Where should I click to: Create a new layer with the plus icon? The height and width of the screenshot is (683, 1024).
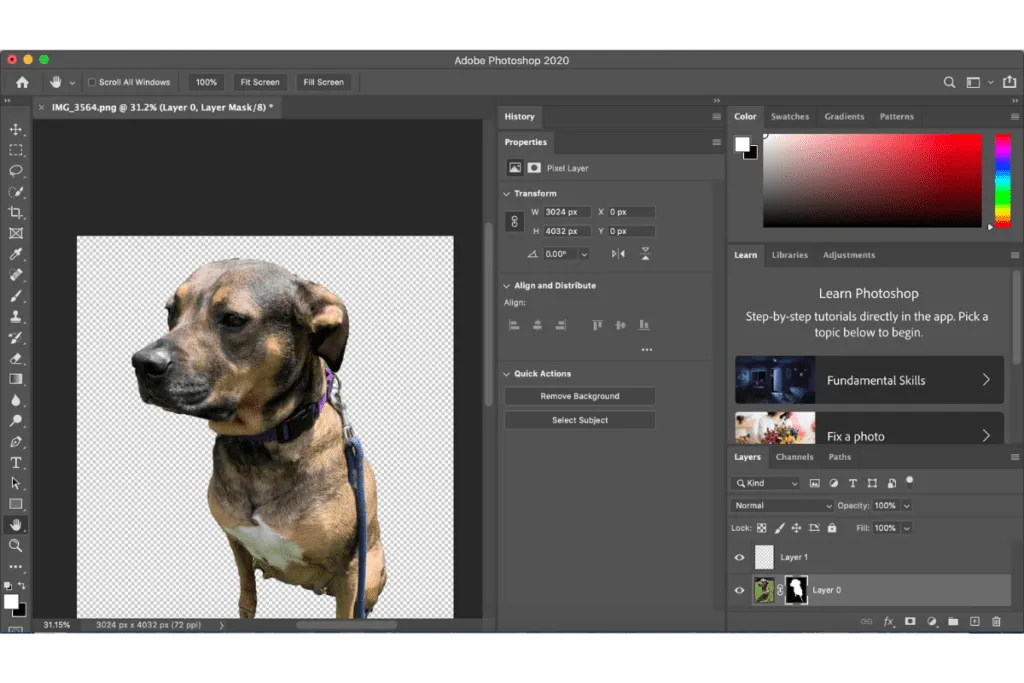click(x=974, y=622)
